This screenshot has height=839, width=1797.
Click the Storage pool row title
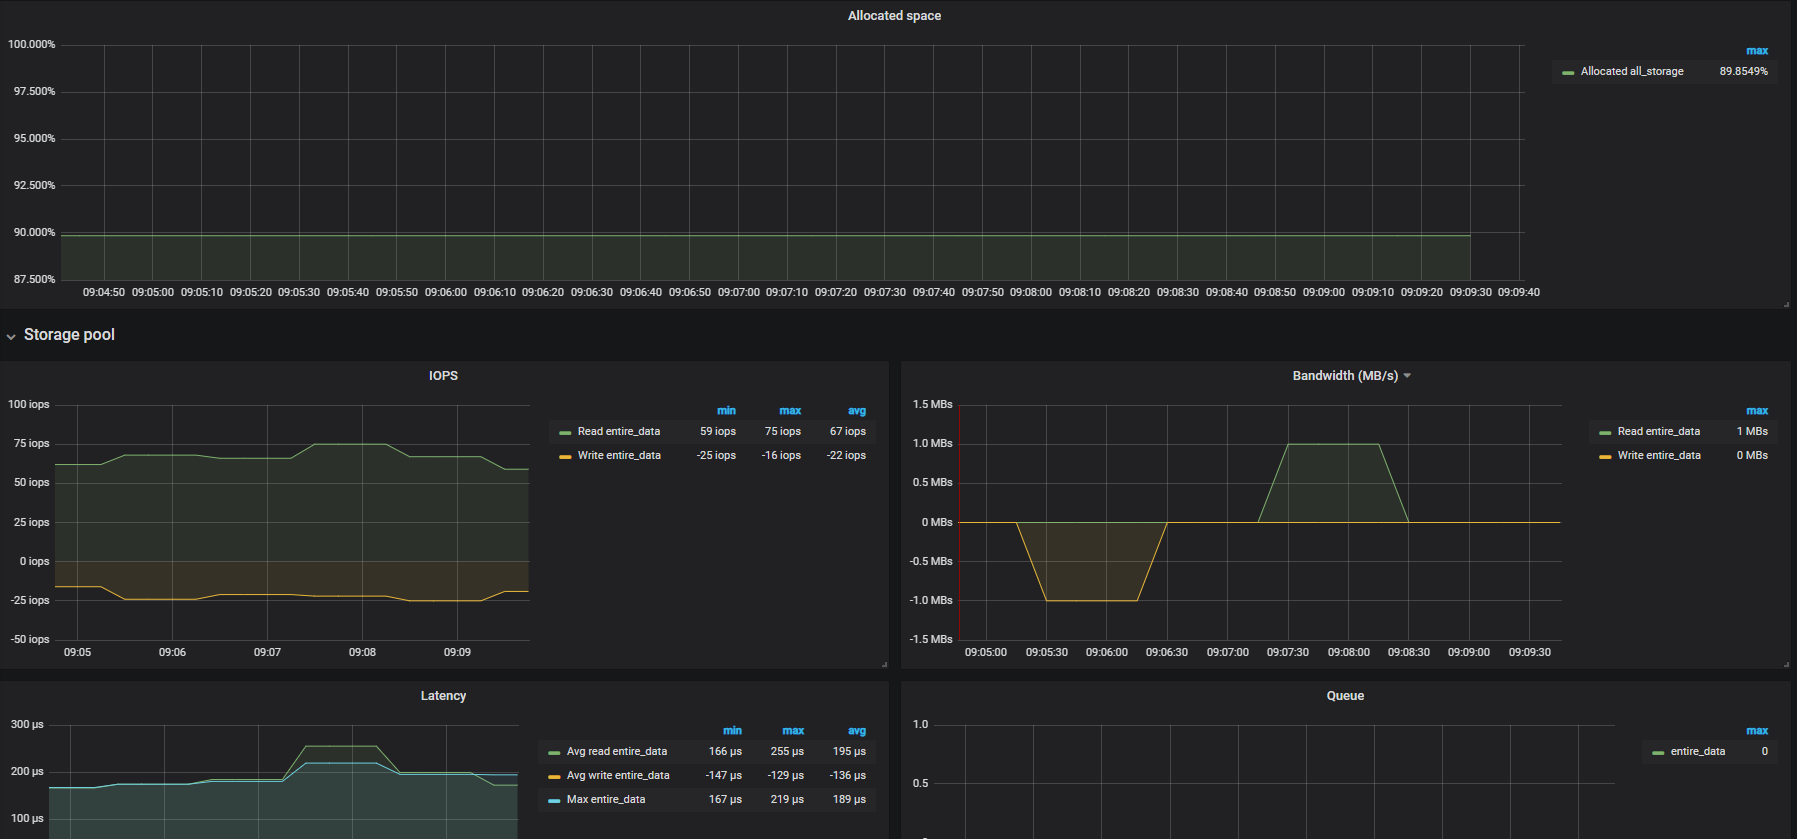click(x=69, y=335)
